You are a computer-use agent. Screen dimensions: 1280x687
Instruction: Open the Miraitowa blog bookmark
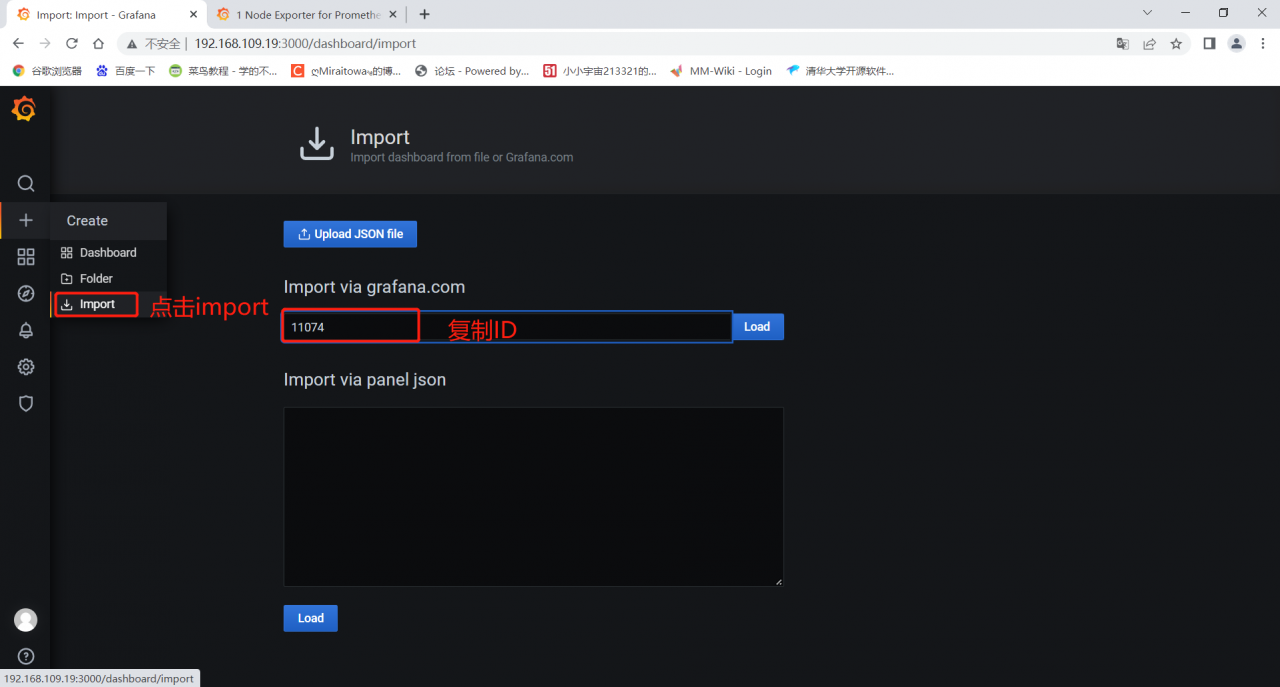coord(346,71)
